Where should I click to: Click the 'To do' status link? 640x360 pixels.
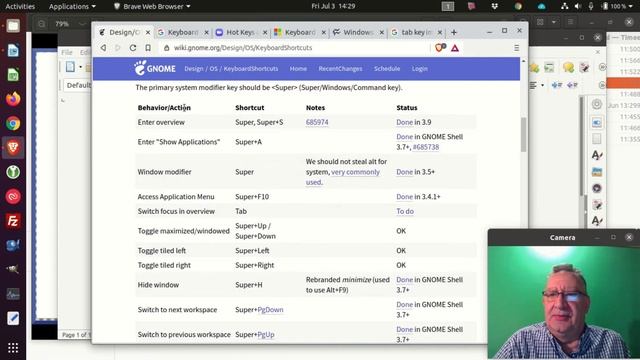click(x=405, y=211)
